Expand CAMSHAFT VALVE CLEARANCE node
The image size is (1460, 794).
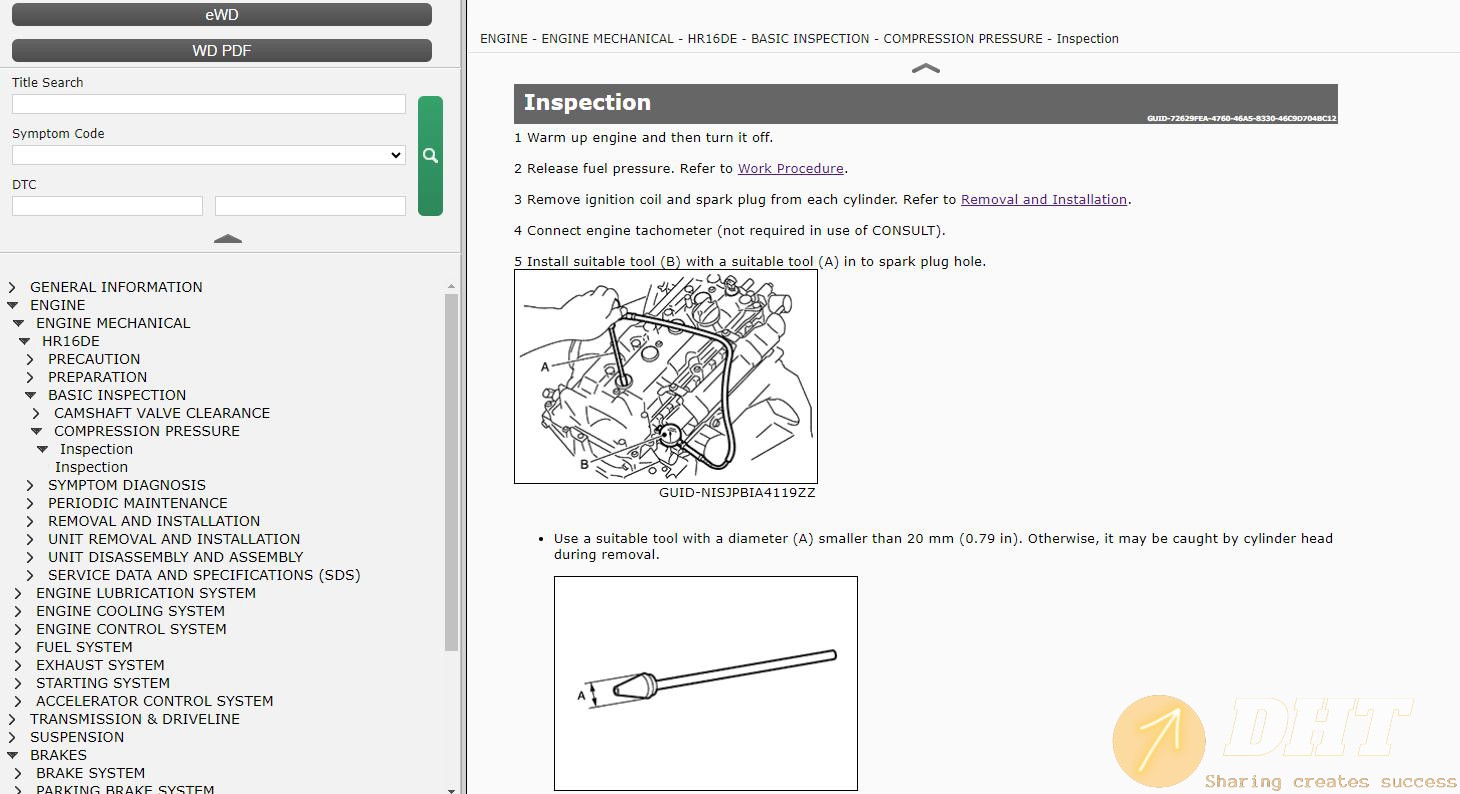click(x=37, y=413)
